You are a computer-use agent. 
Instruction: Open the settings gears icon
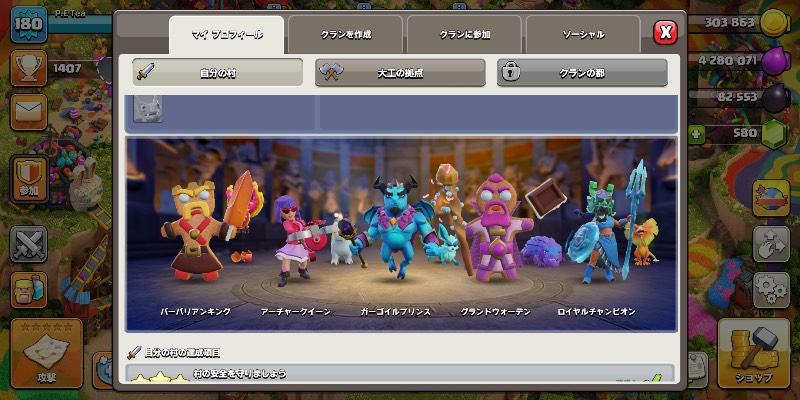tap(771, 290)
